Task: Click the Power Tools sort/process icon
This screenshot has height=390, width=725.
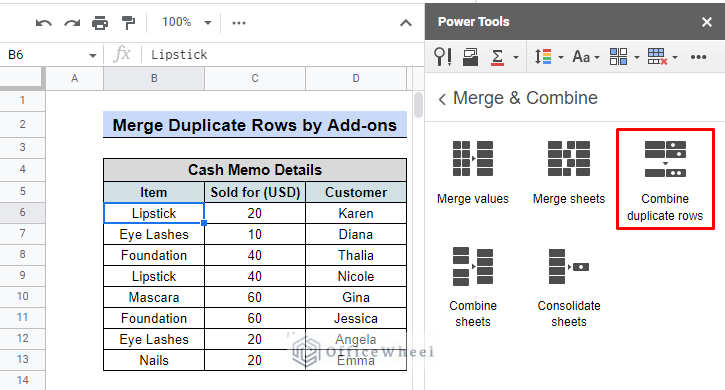Action: (x=543, y=57)
